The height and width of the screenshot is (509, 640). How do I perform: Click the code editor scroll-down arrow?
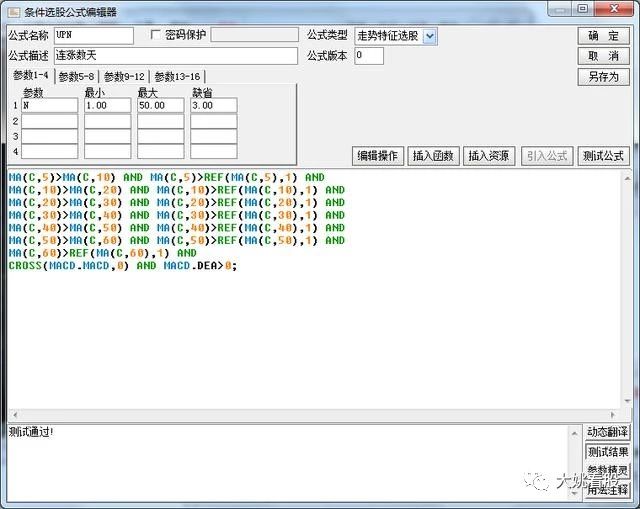(x=627, y=401)
